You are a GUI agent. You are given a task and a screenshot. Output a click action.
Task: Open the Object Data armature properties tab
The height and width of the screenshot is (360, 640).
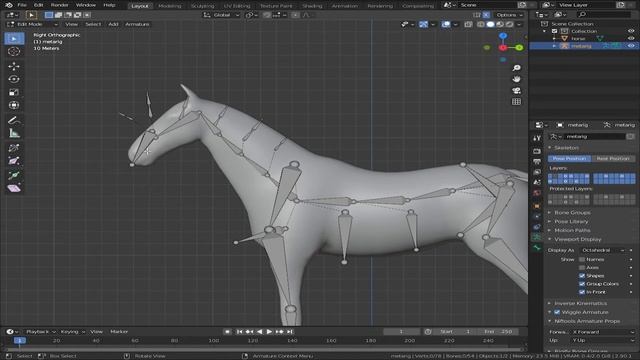pos(537,237)
